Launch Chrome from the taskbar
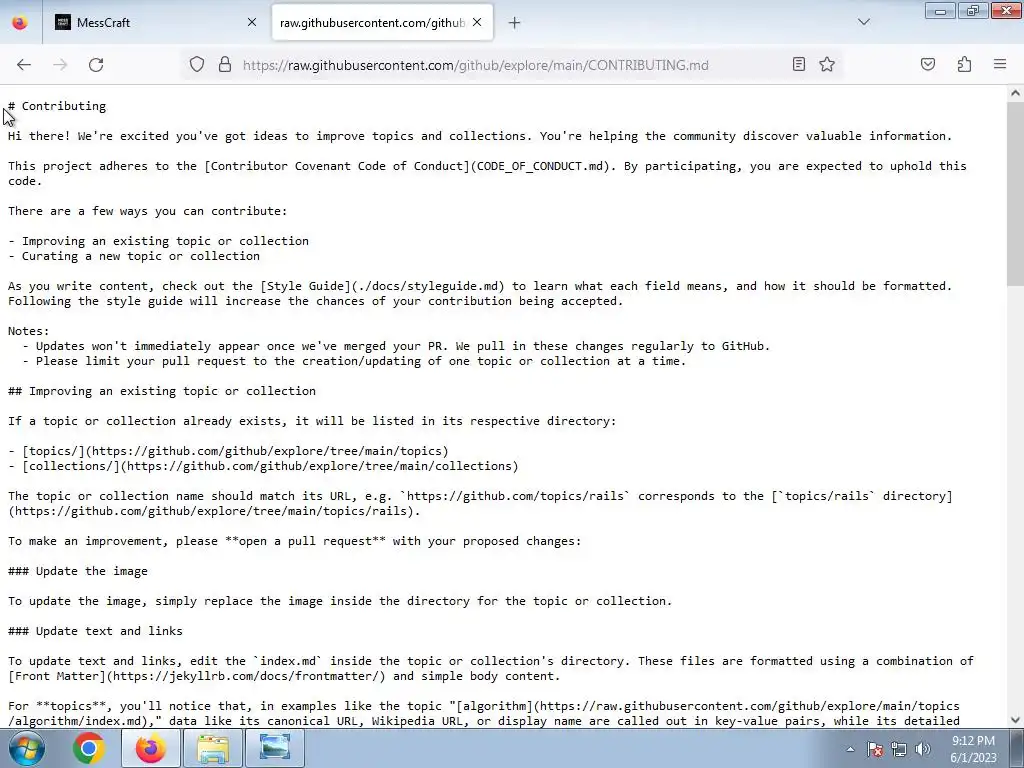1024x768 pixels. [x=88, y=748]
